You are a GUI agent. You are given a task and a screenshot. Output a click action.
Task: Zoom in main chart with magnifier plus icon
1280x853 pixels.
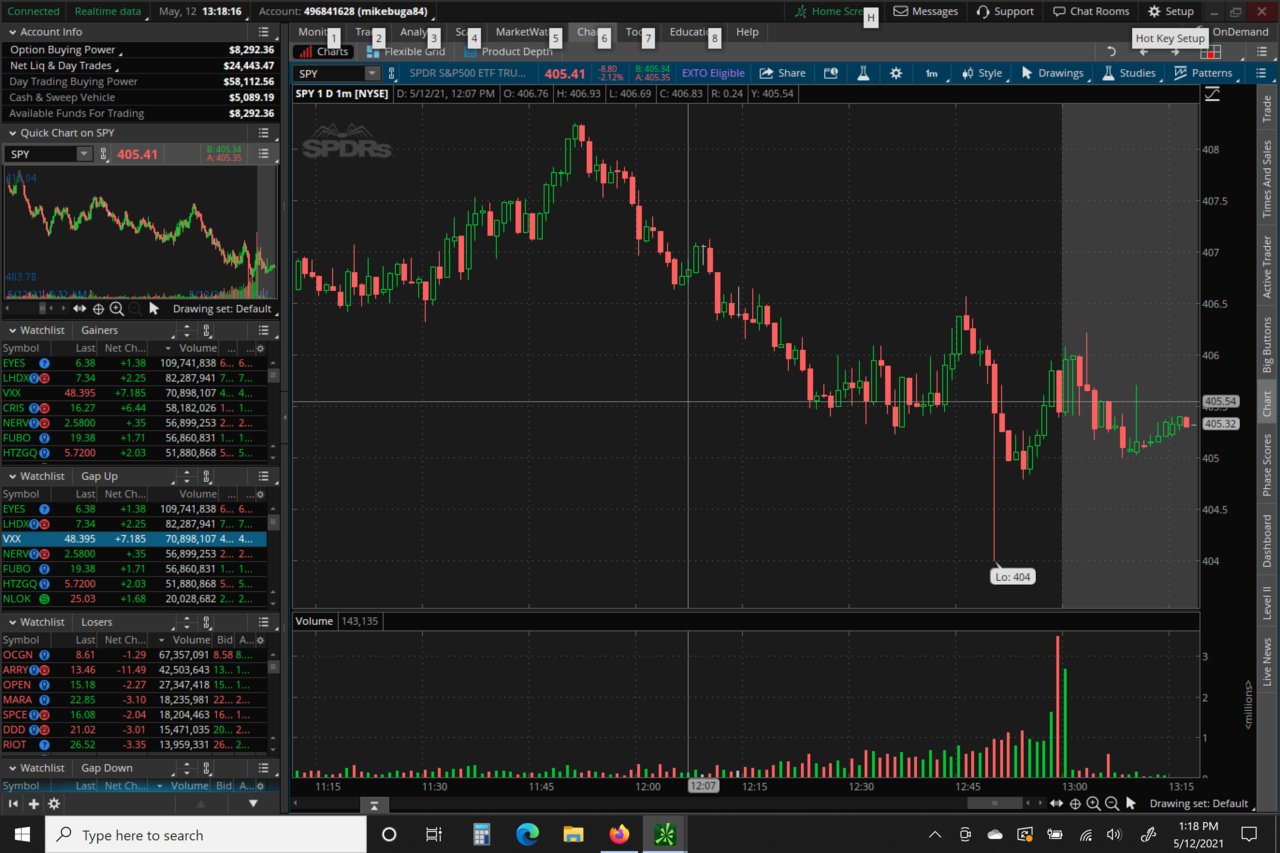point(1093,803)
